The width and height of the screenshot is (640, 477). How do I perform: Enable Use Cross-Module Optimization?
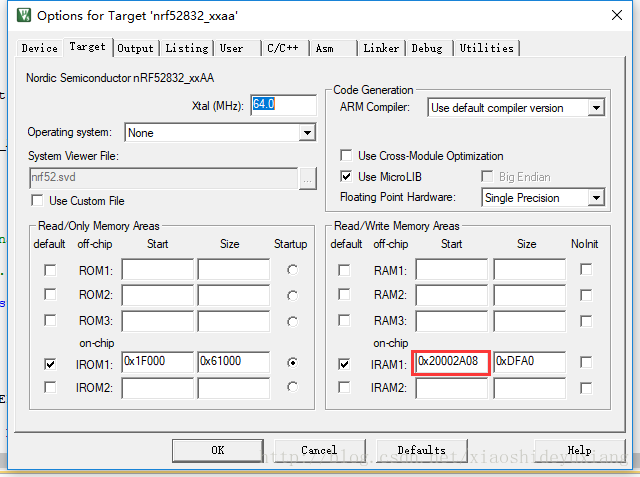[346, 155]
